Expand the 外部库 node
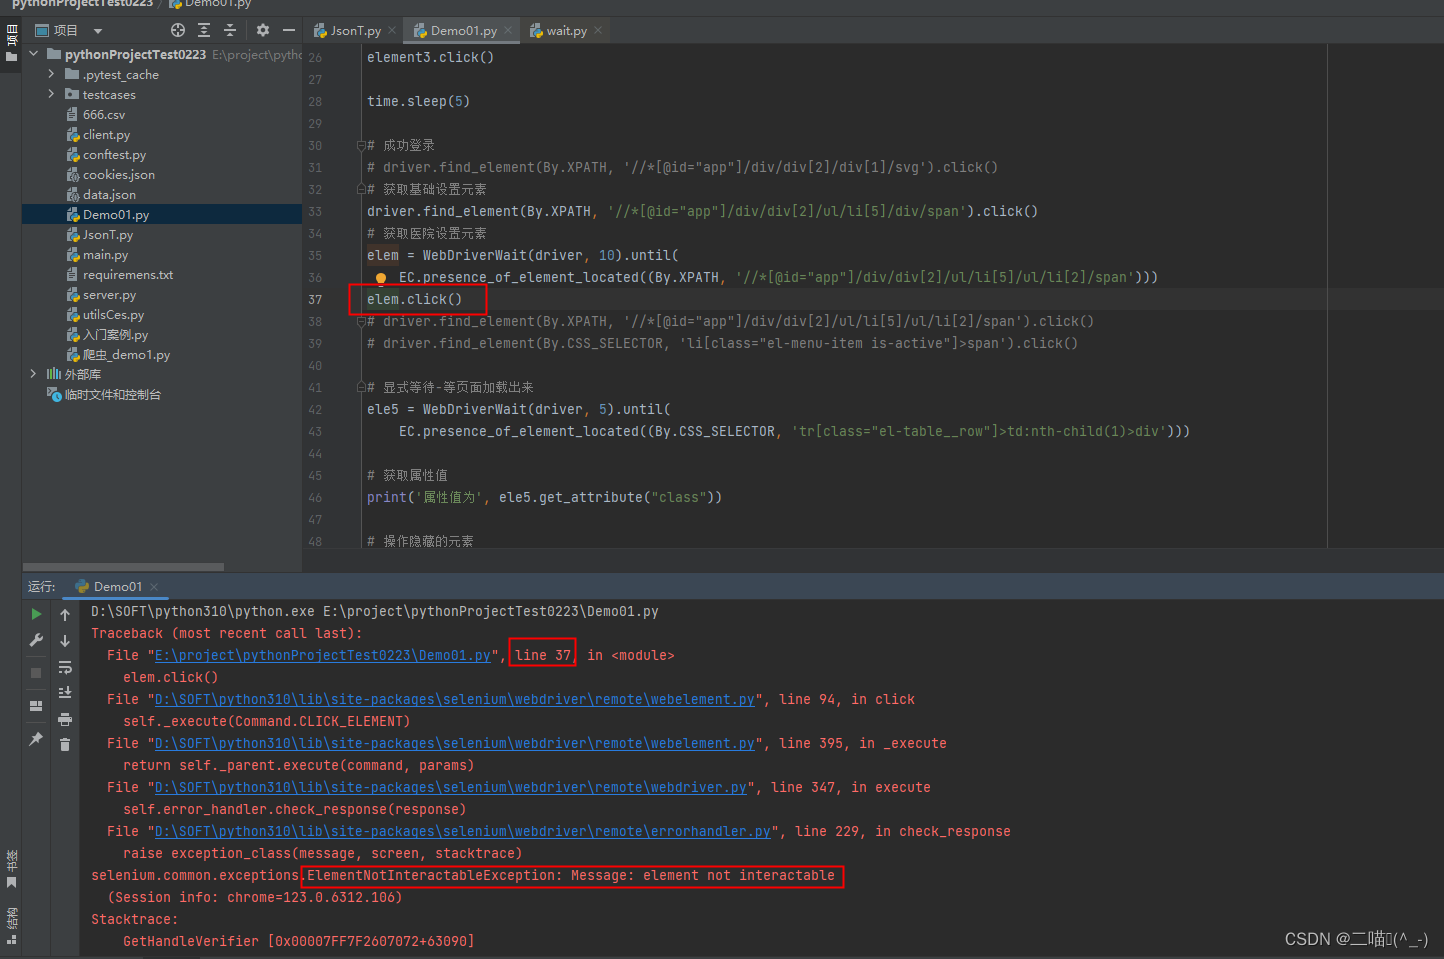 pos(33,374)
